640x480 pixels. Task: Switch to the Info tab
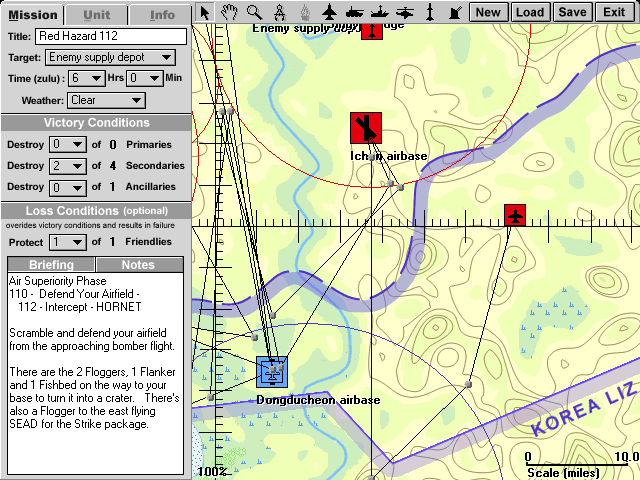tap(161, 15)
